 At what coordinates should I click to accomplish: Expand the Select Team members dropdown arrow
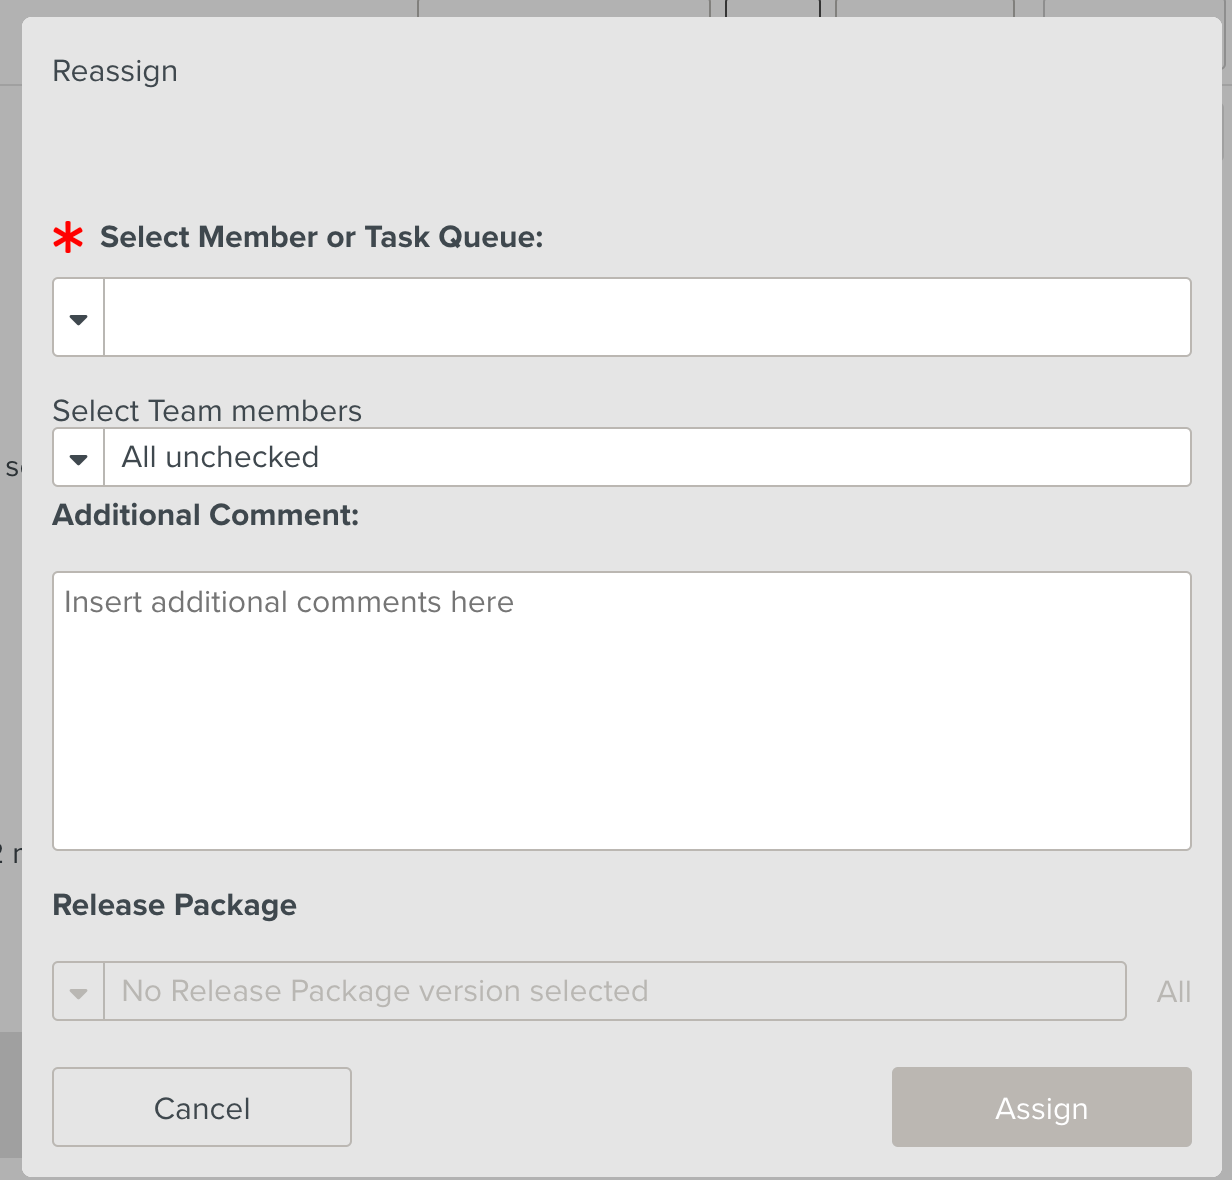pyautogui.click(x=78, y=458)
